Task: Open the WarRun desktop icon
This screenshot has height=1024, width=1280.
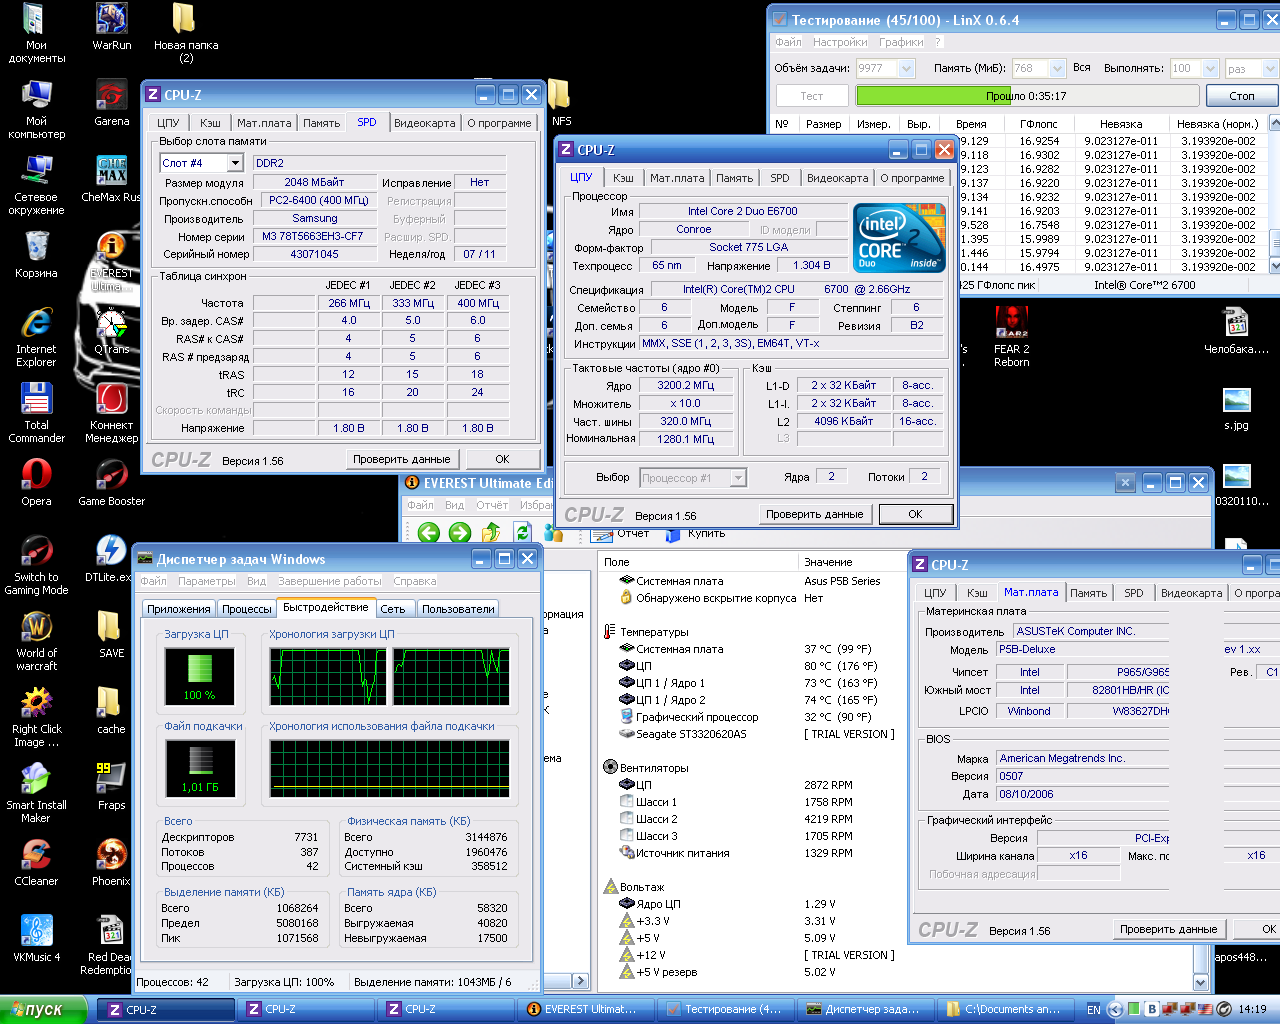Action: (111, 27)
